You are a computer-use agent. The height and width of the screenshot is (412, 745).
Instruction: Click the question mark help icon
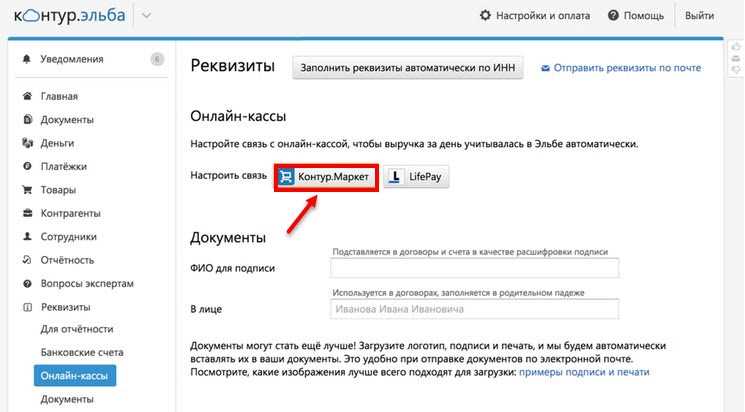tap(613, 15)
